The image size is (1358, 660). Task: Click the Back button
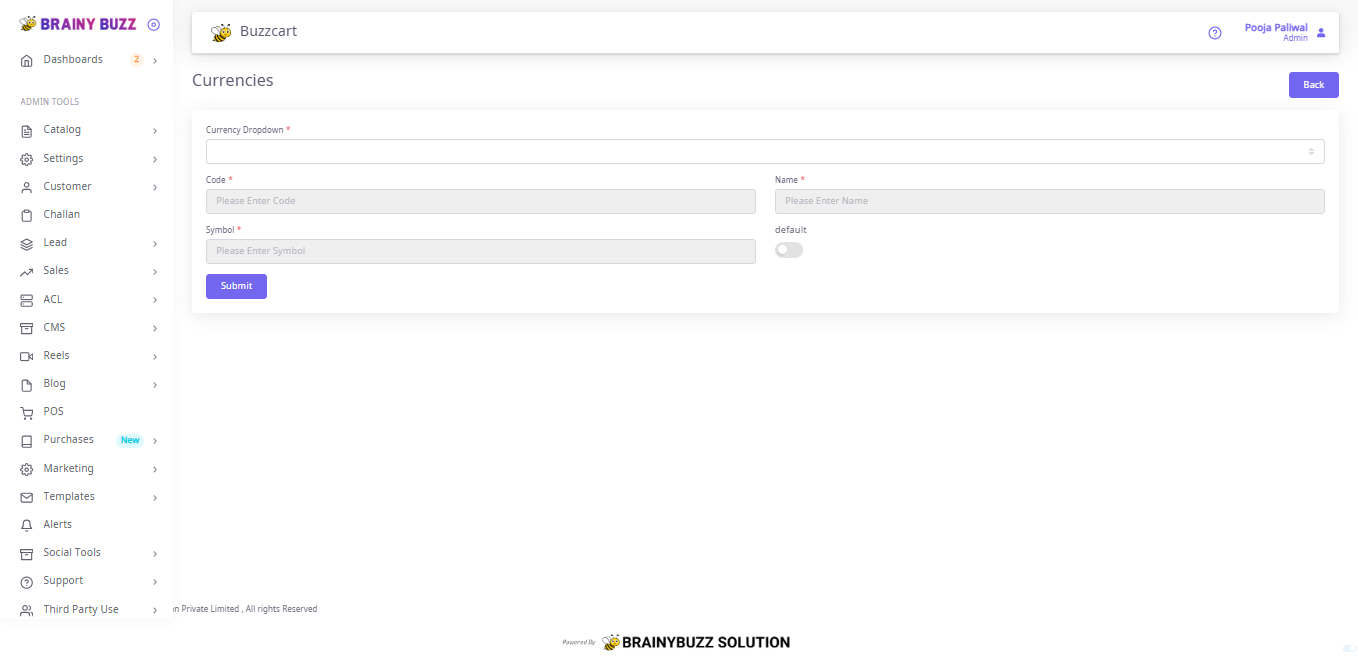(1313, 85)
